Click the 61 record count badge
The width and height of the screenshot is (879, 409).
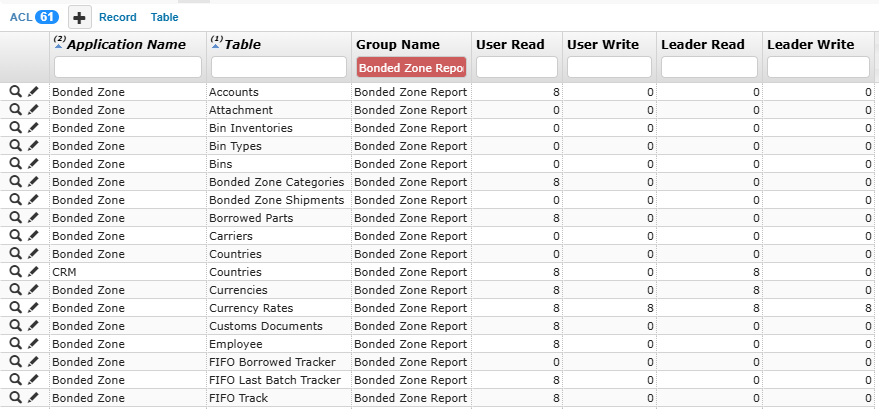[x=47, y=17]
